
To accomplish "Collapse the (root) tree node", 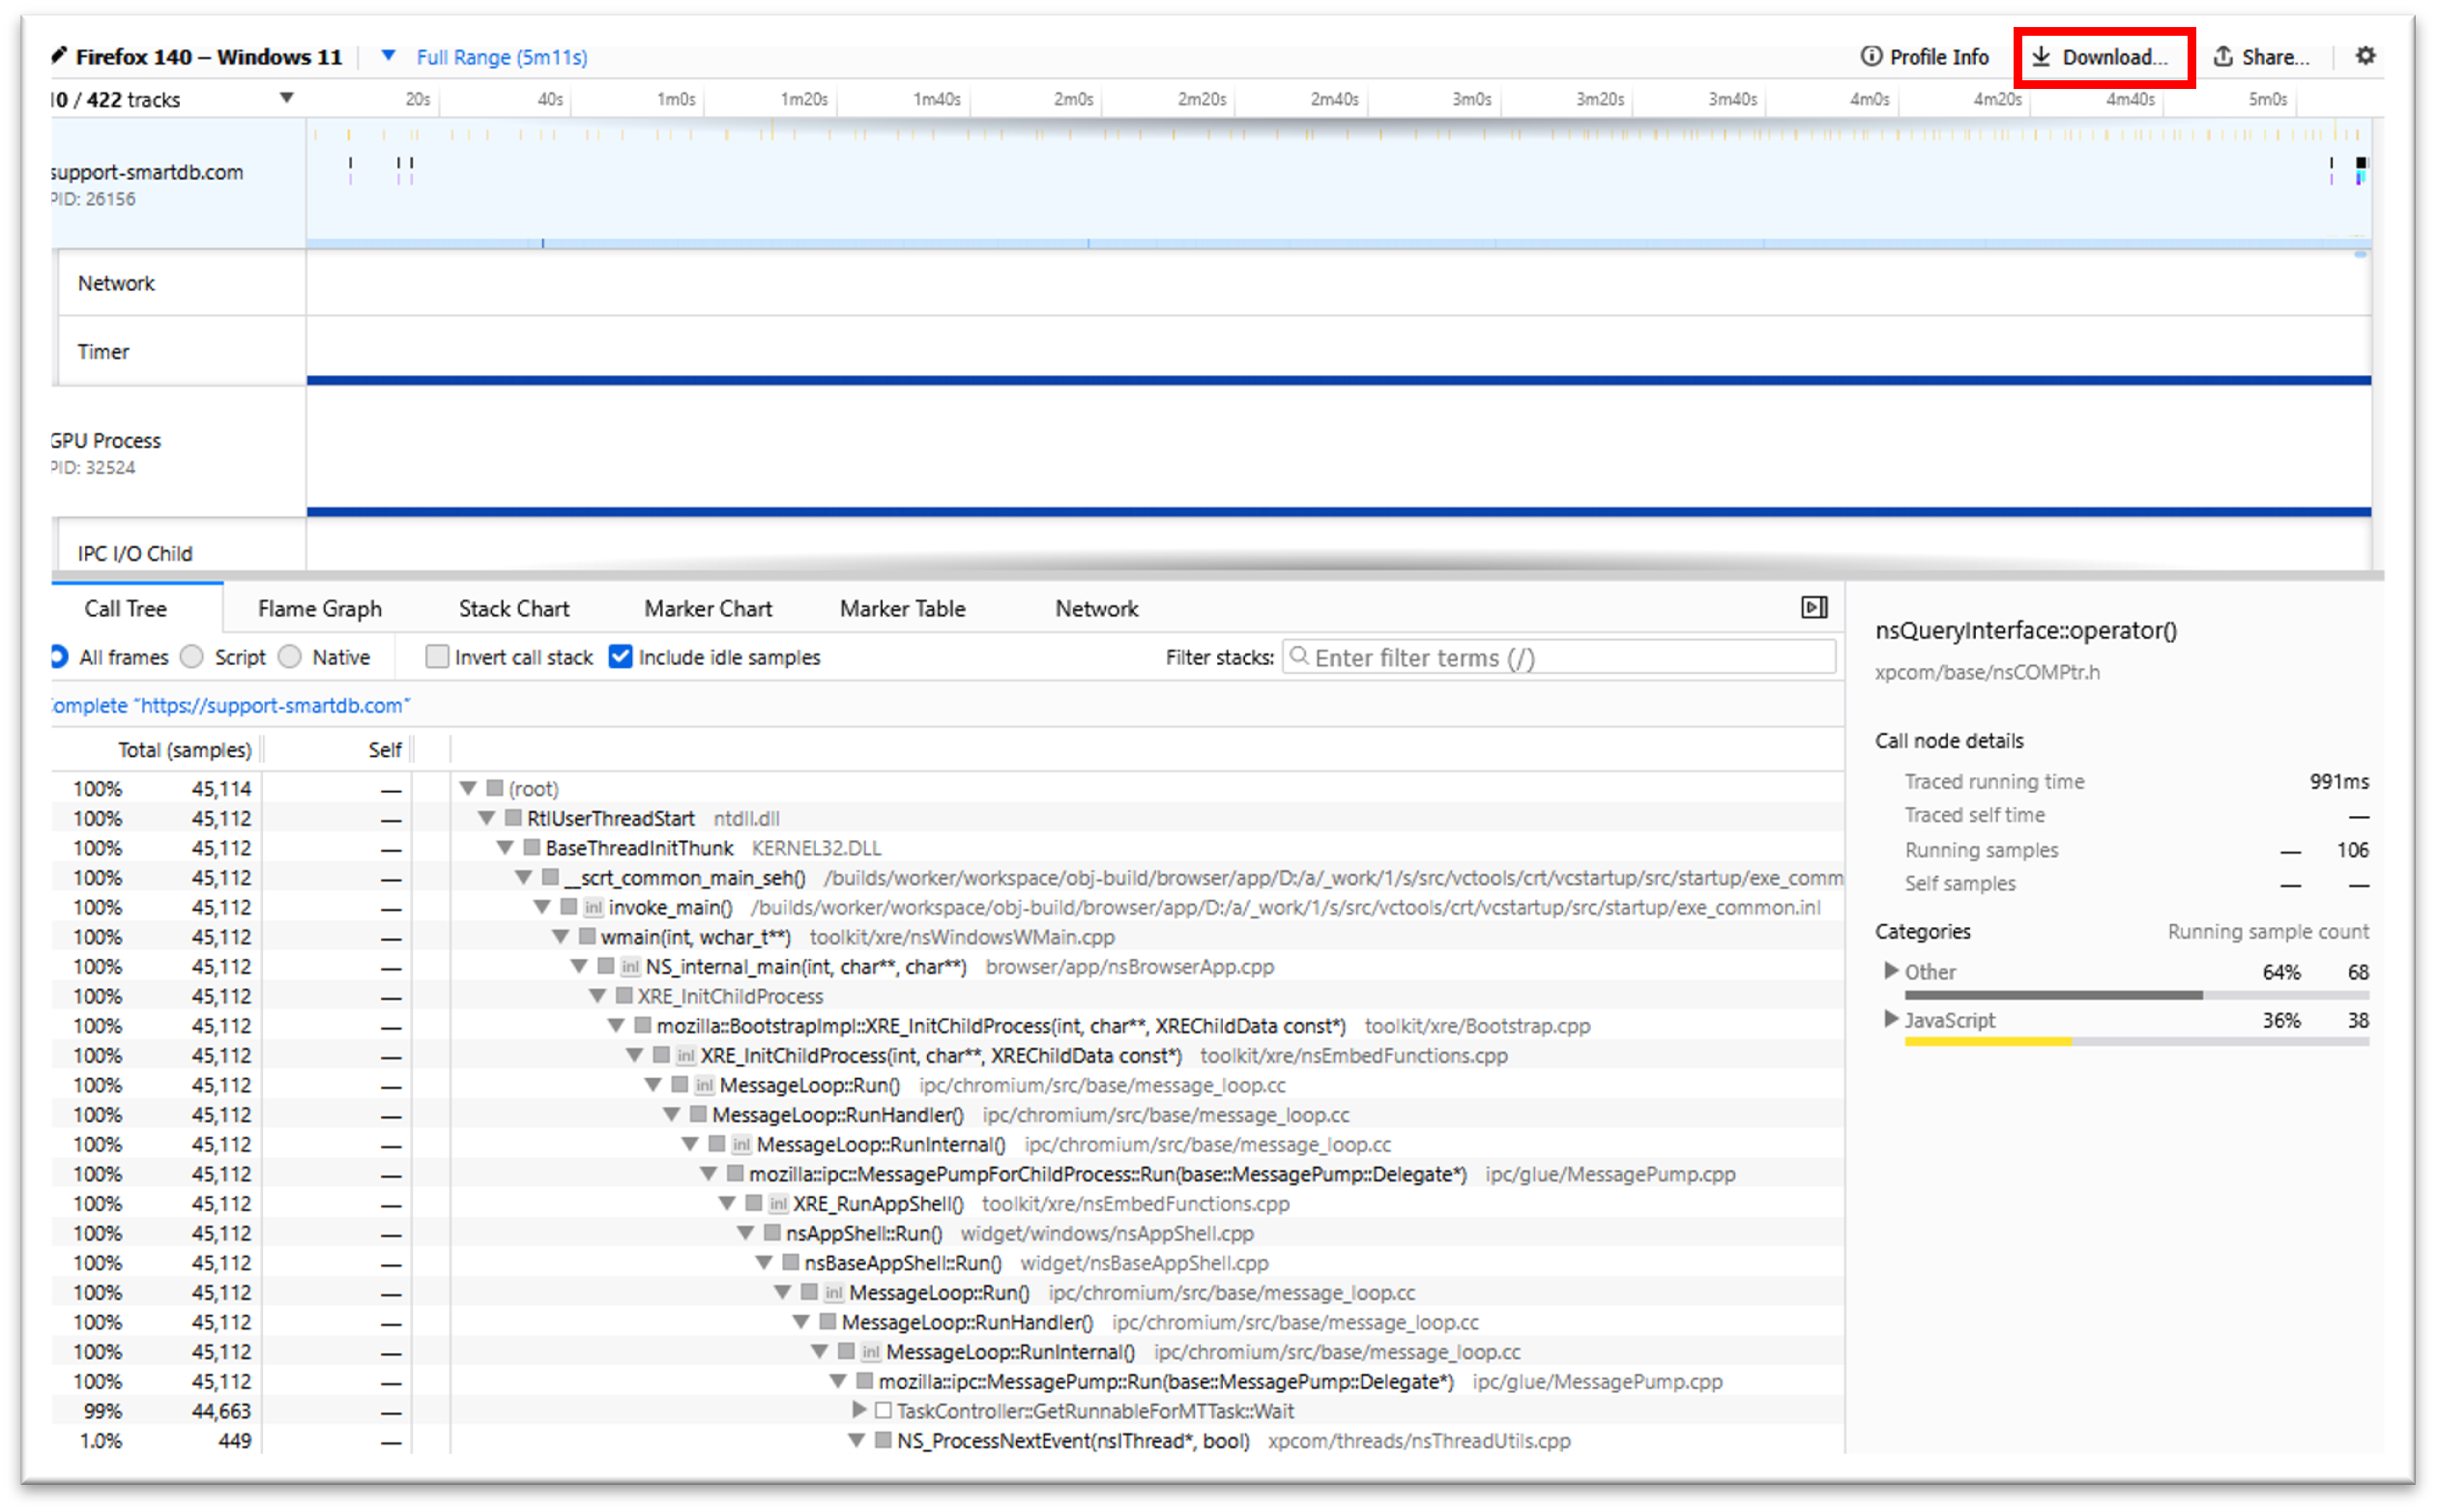I will click(x=467, y=788).
